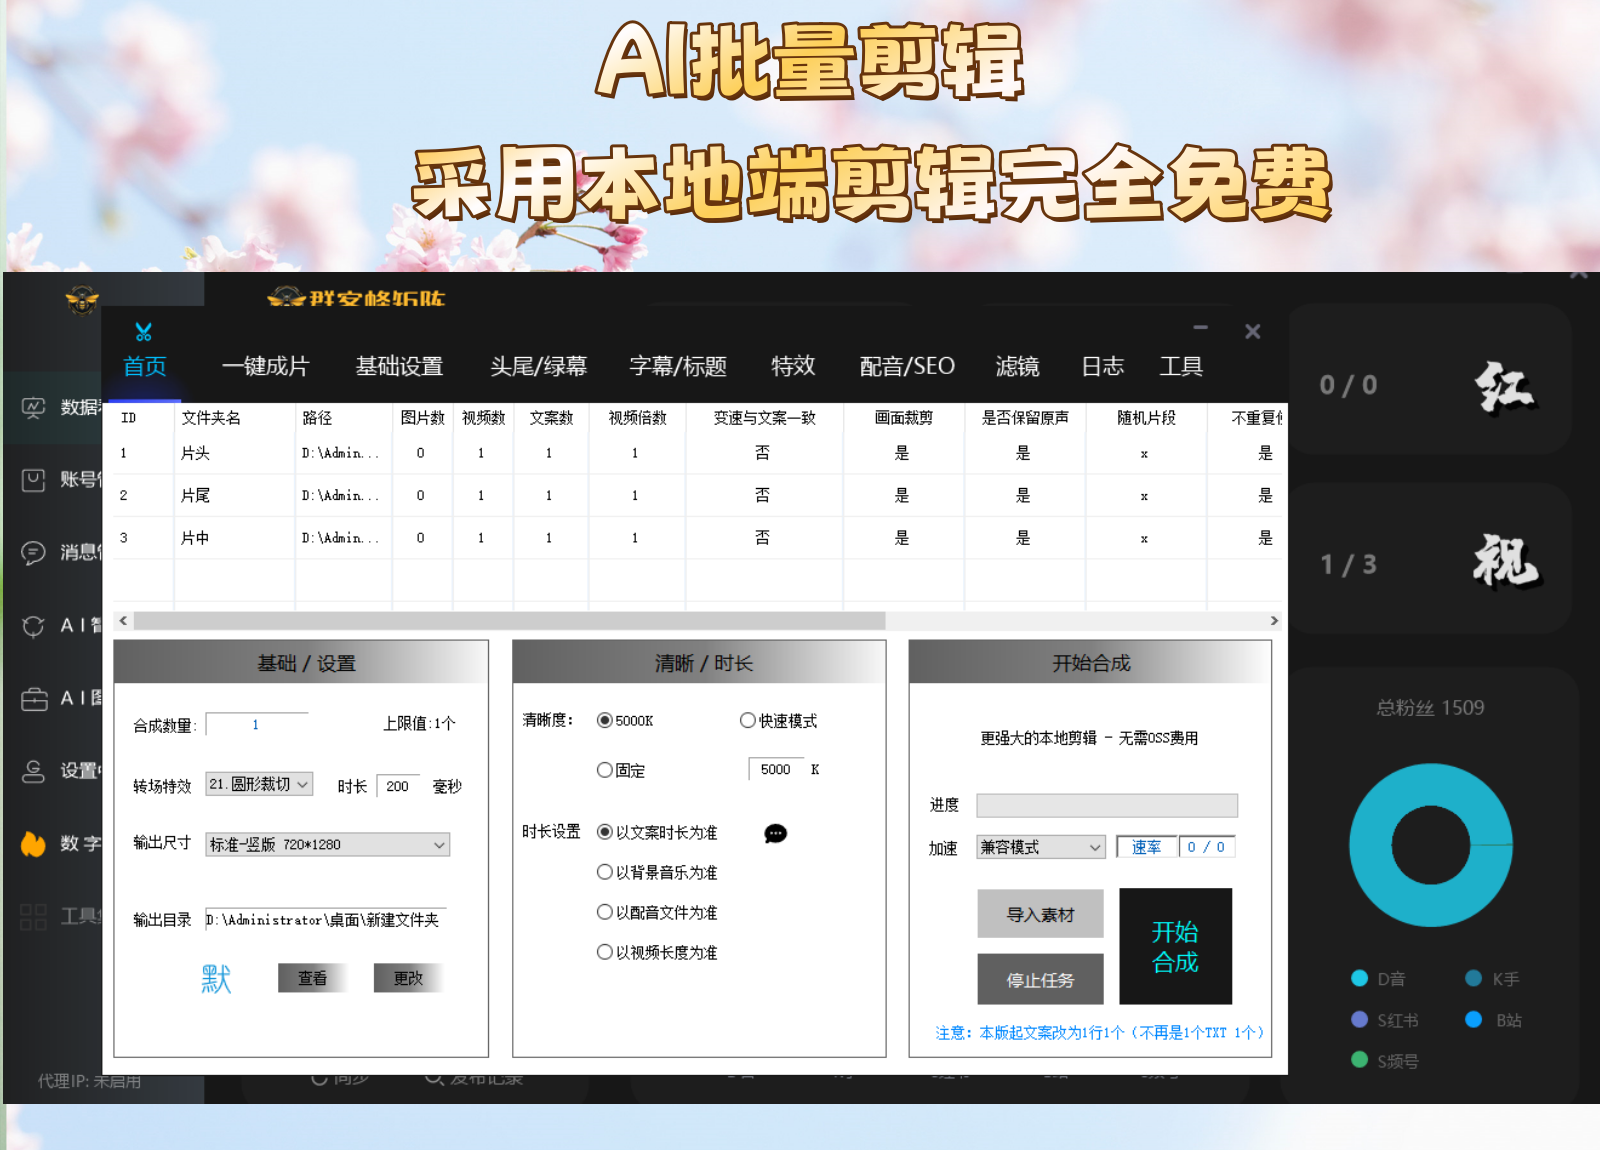
Task: Switch to the 工具 tab
Action: (x=1181, y=366)
